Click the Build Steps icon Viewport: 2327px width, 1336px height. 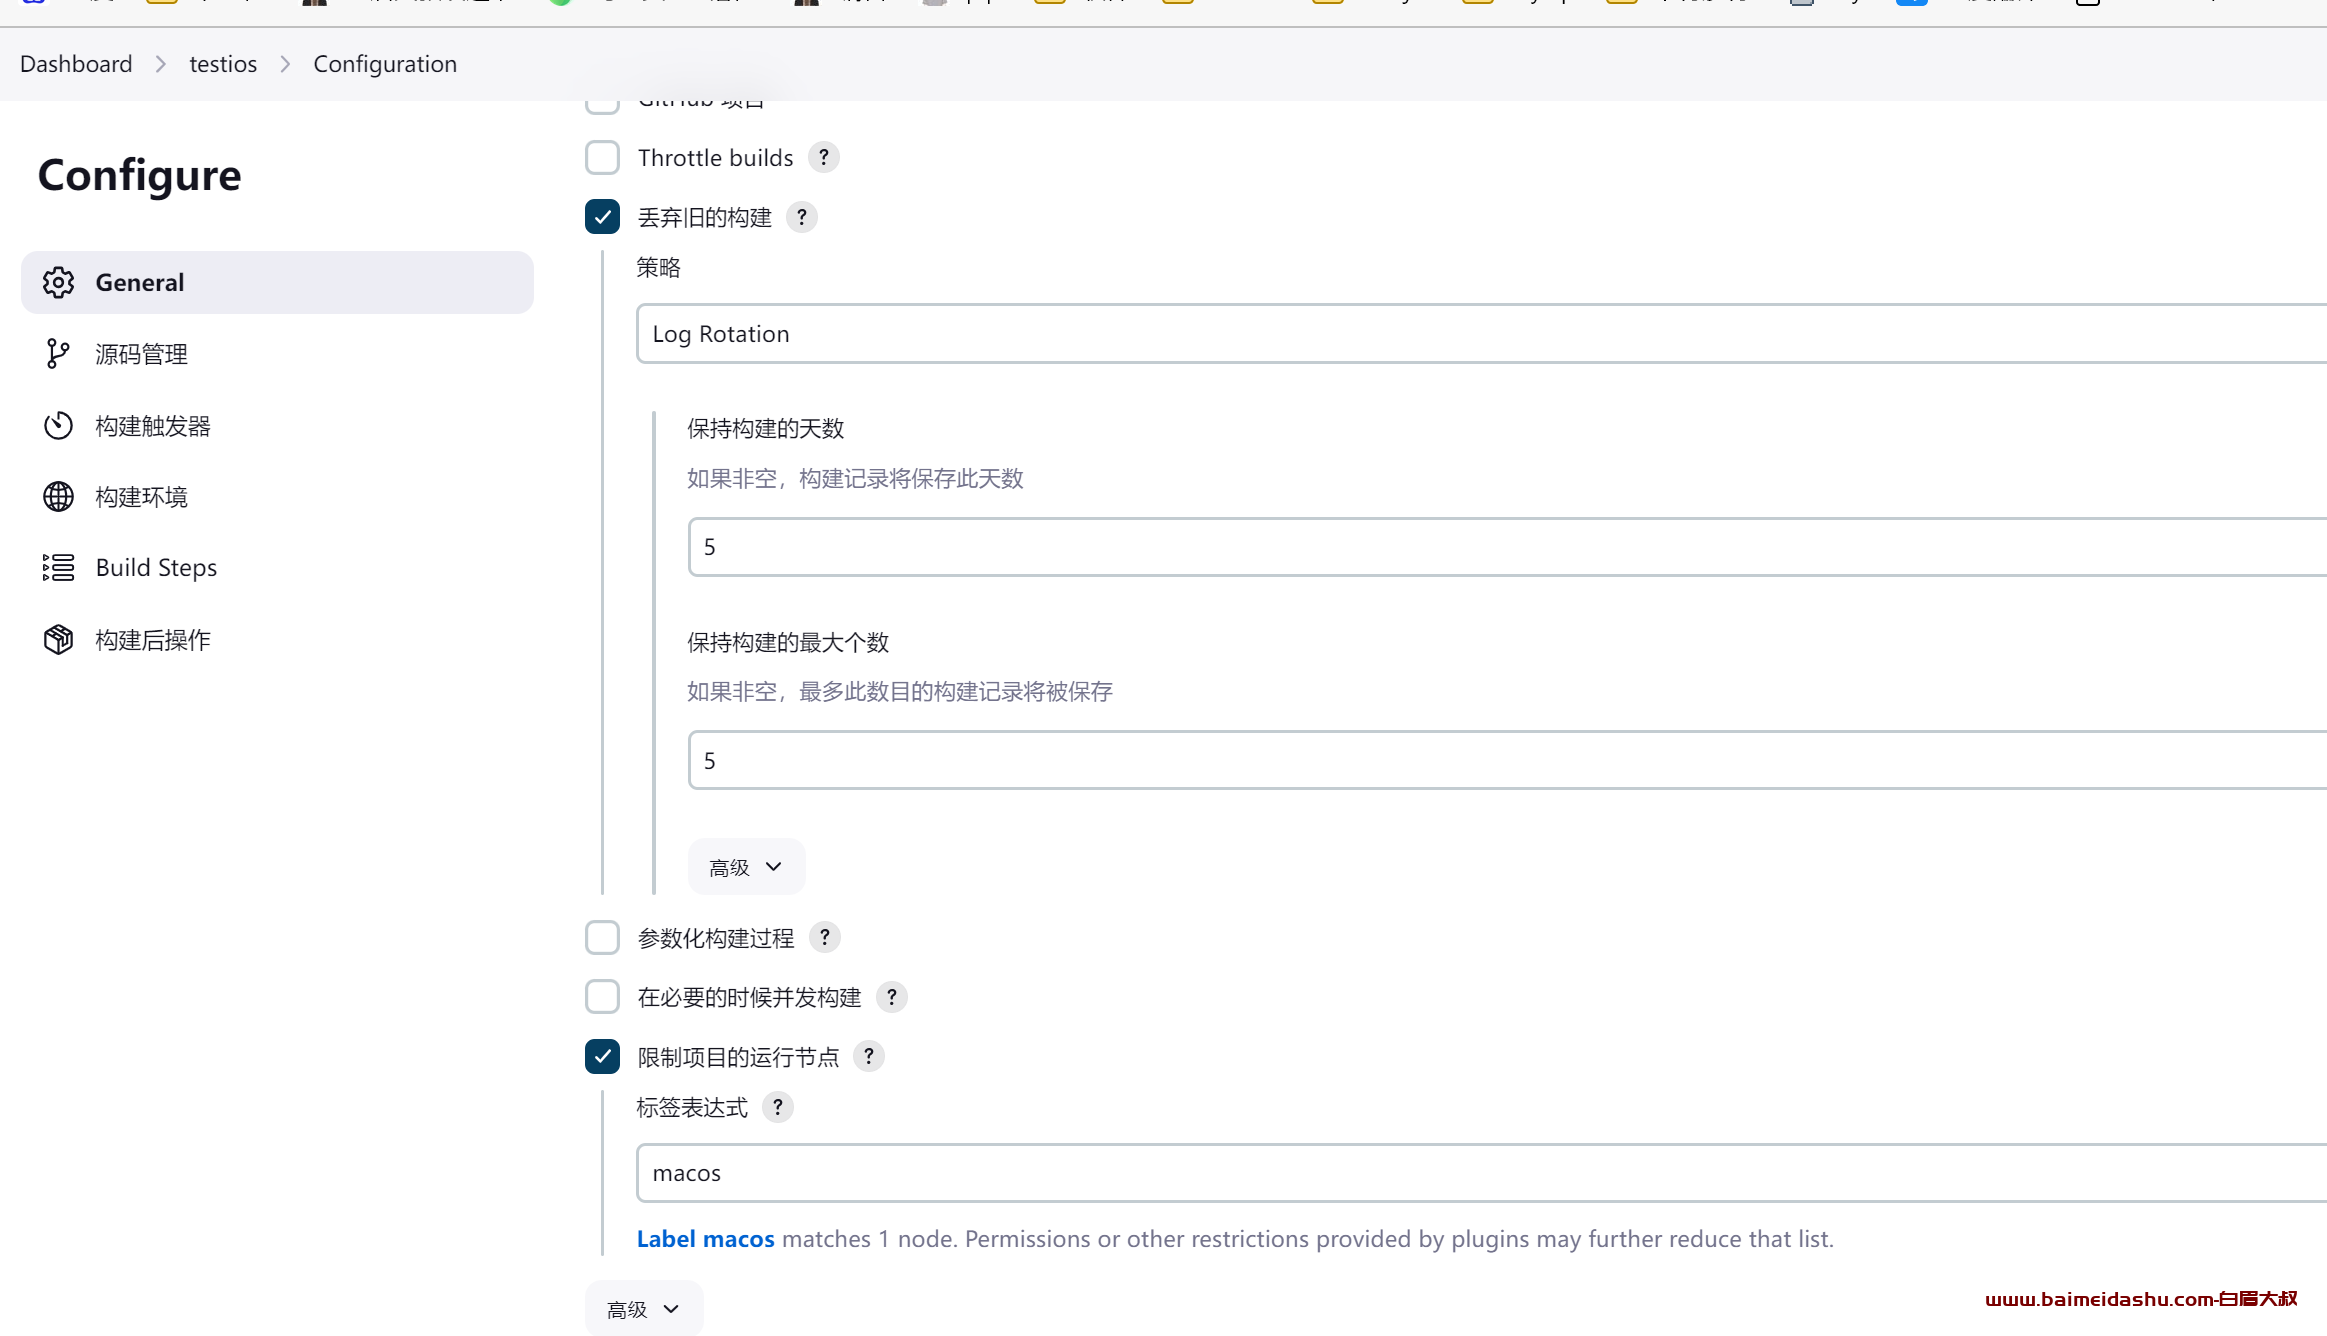tap(56, 567)
